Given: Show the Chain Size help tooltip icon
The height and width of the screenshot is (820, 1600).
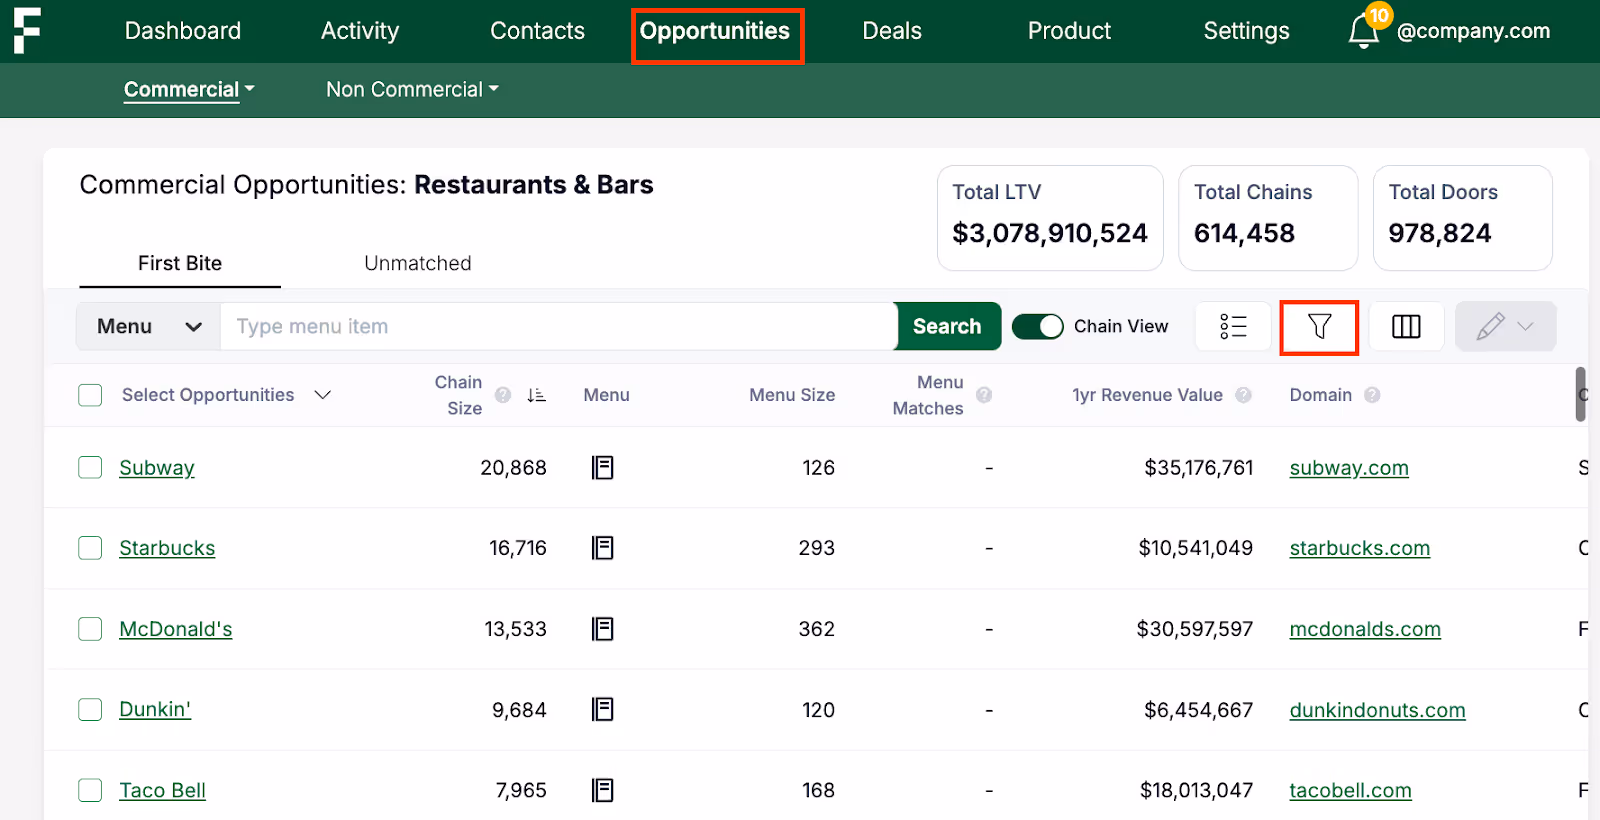Looking at the screenshot, I should point(503,395).
